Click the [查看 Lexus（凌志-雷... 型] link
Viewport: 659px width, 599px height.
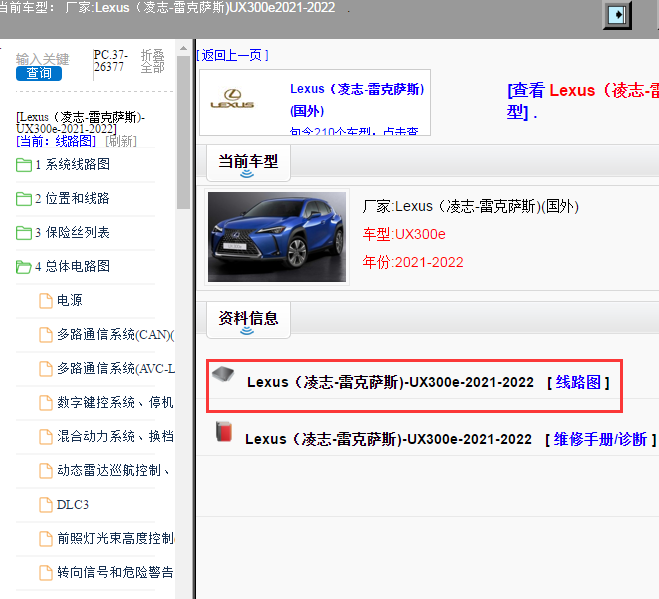[583, 101]
